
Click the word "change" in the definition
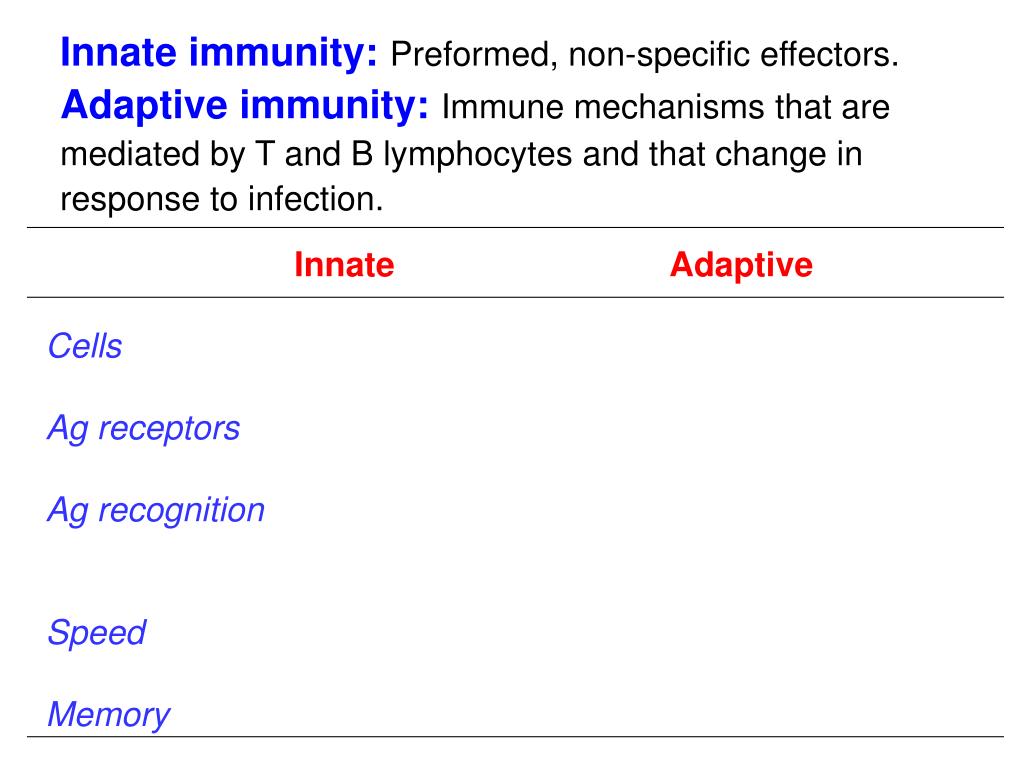[x=766, y=155]
